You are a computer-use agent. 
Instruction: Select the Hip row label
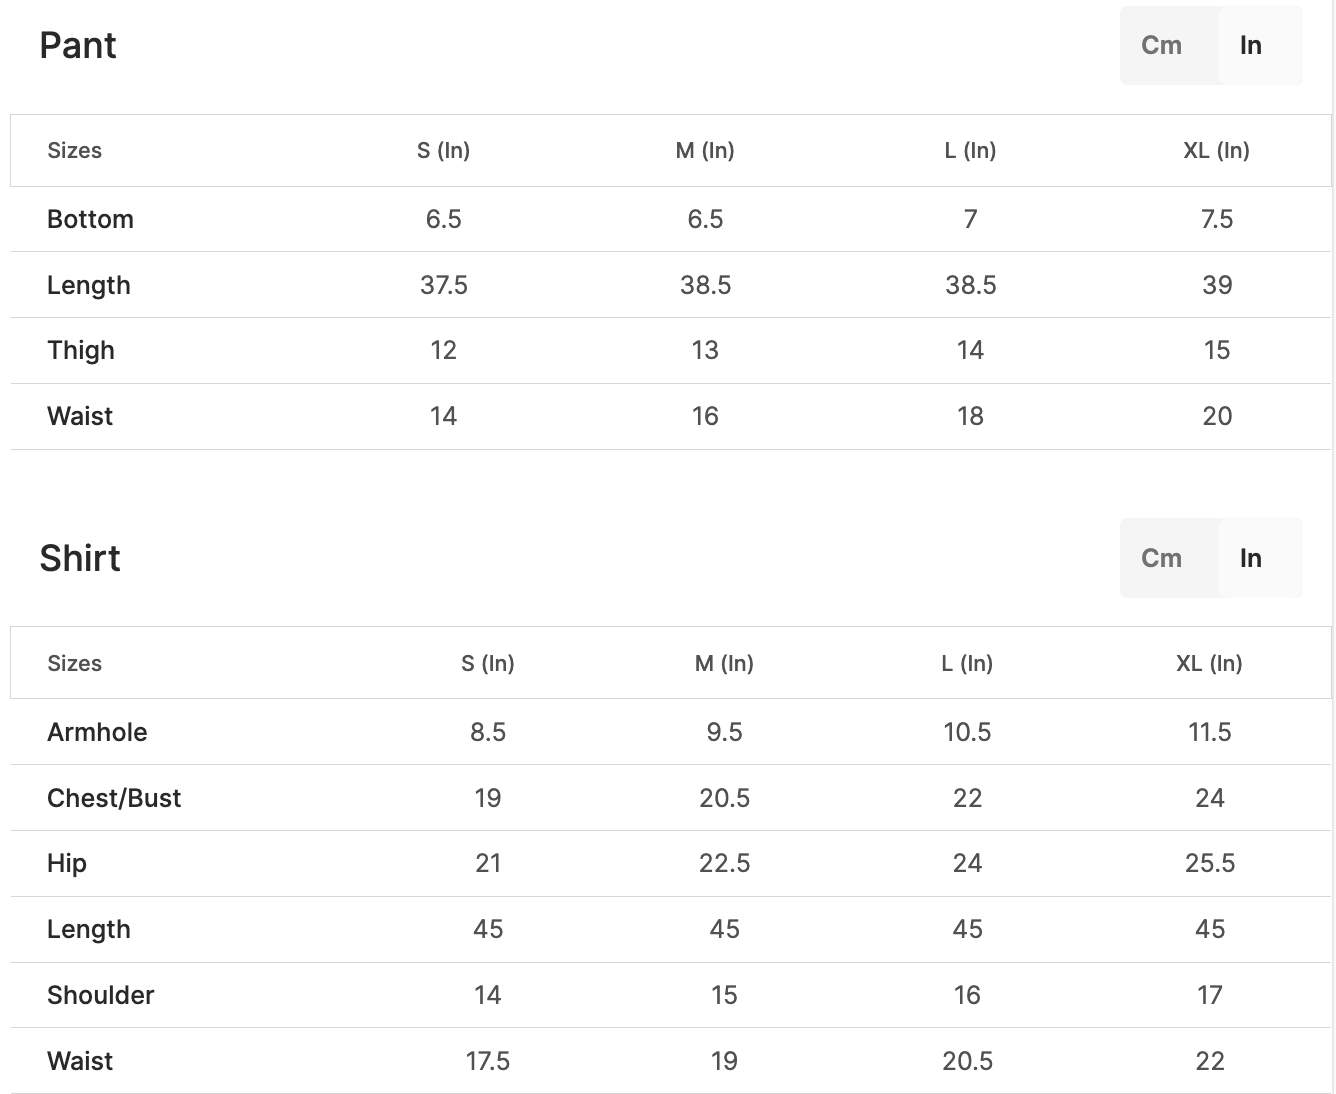pyautogui.click(x=67, y=863)
